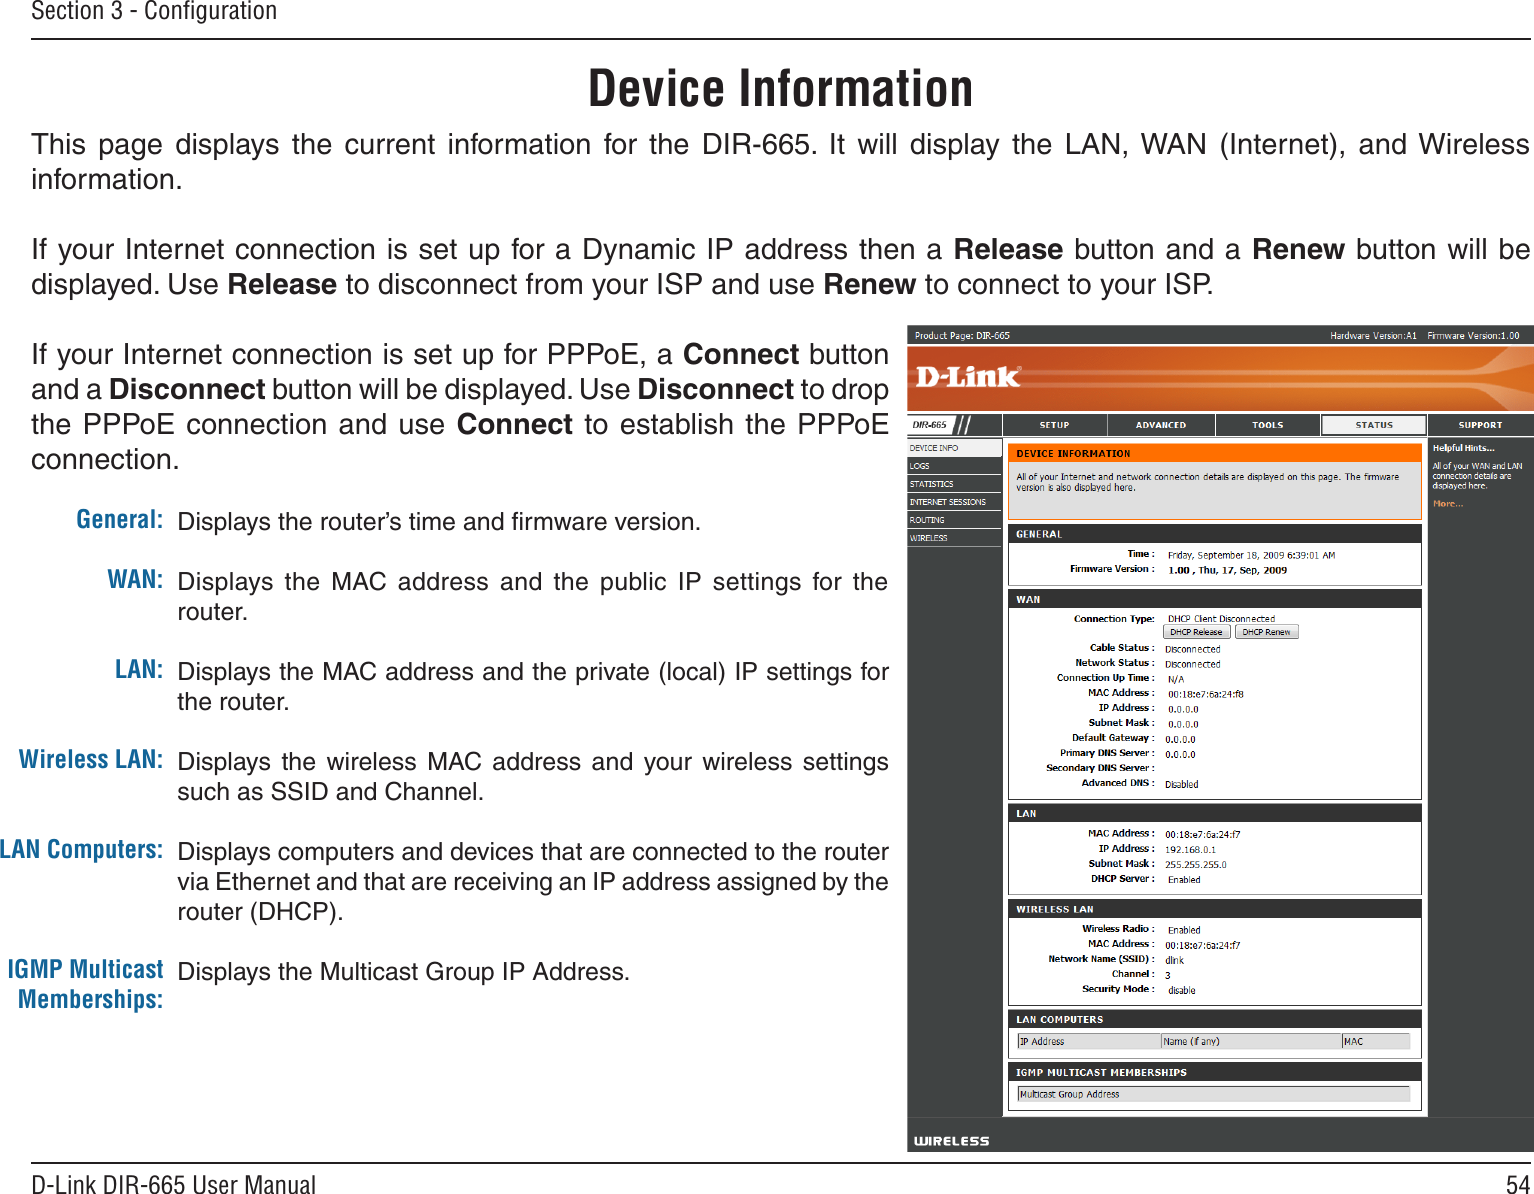Viewport: 1534px width, 1194px height.
Task: Click the DHCP Renew button
Action: pyautogui.click(x=1266, y=632)
